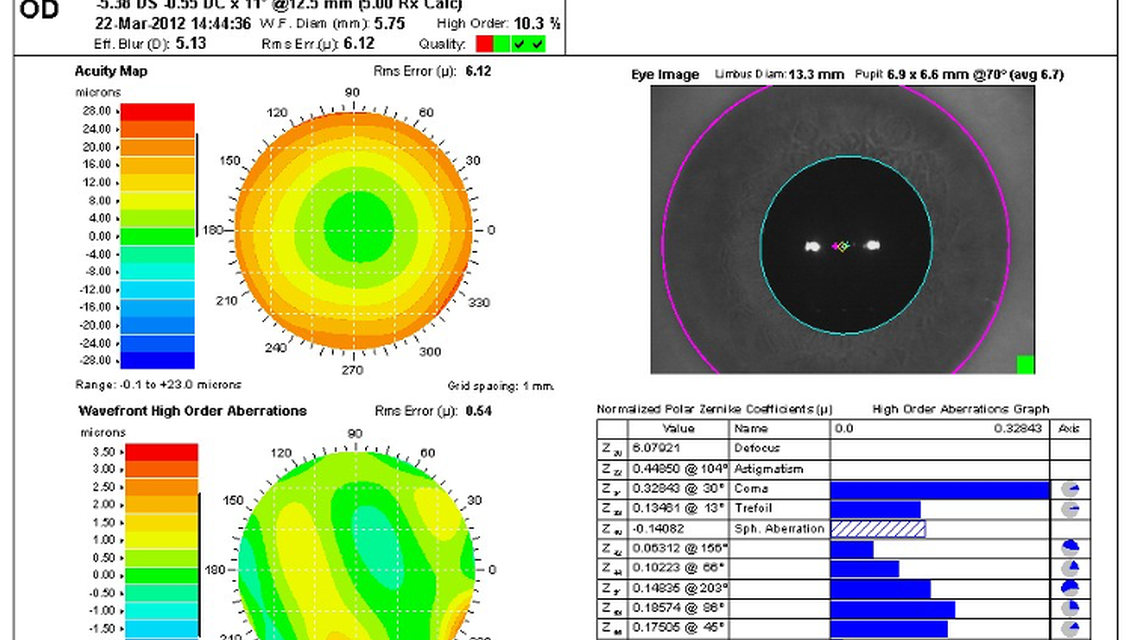Click the 22-Mar-2012 14:44:36 timestamp
Screen dimensions: 1138x640
coord(173,24)
